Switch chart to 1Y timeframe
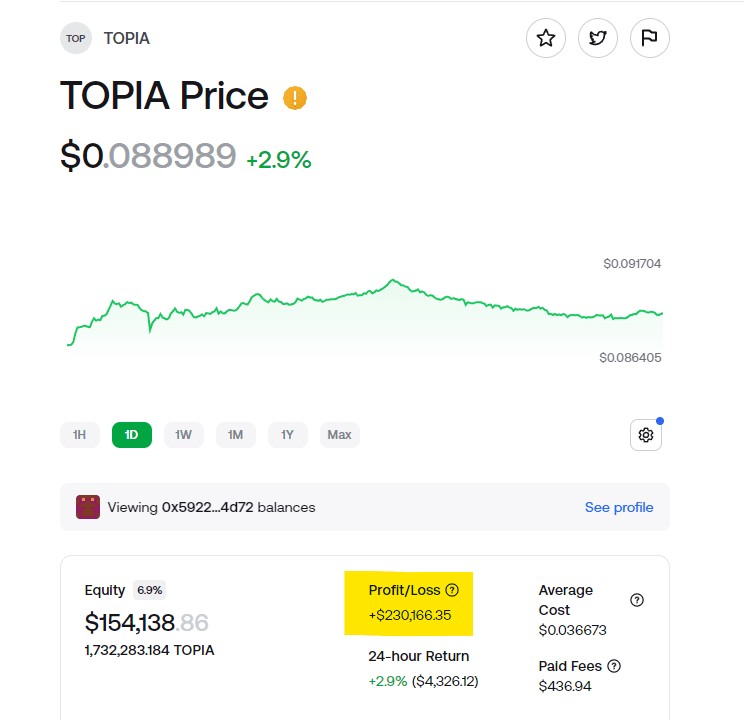Image resolution: width=744 pixels, height=720 pixels. coord(288,435)
